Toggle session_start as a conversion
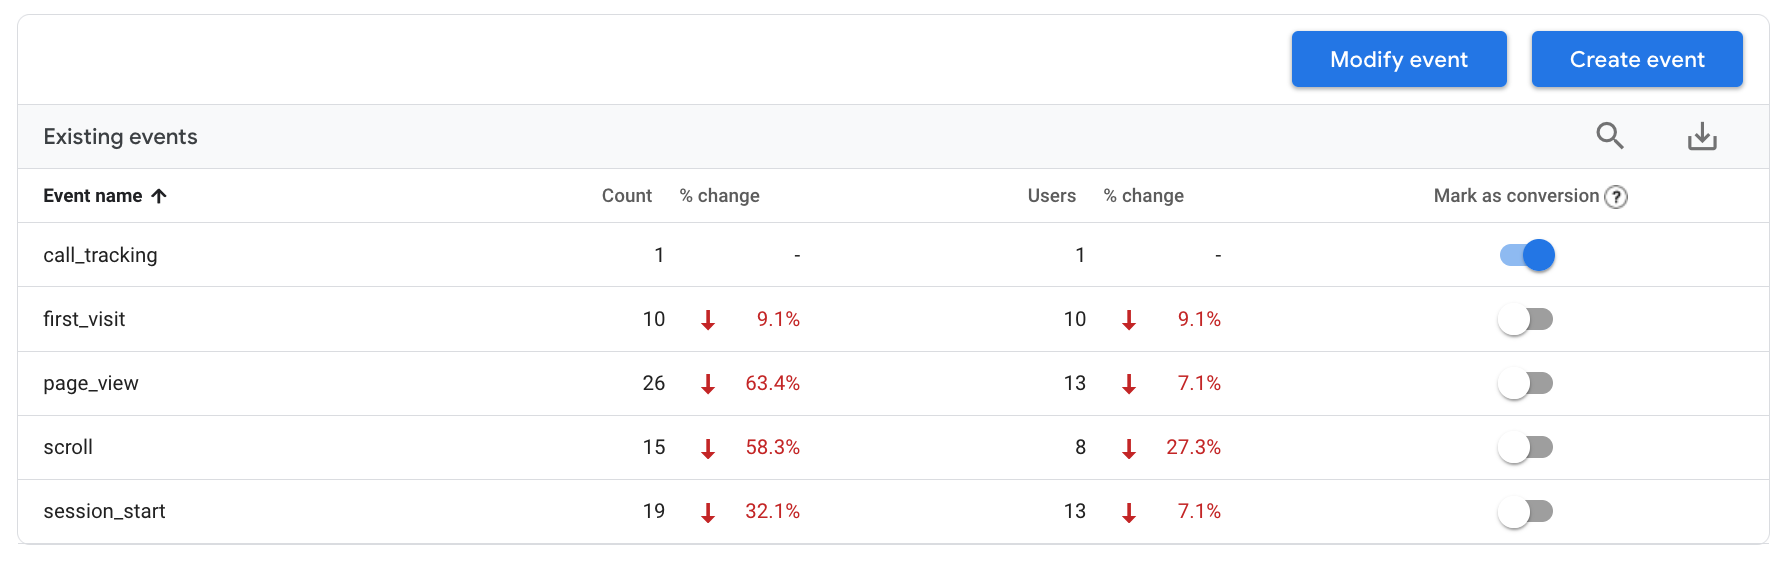1788x568 pixels. pyautogui.click(x=1525, y=511)
